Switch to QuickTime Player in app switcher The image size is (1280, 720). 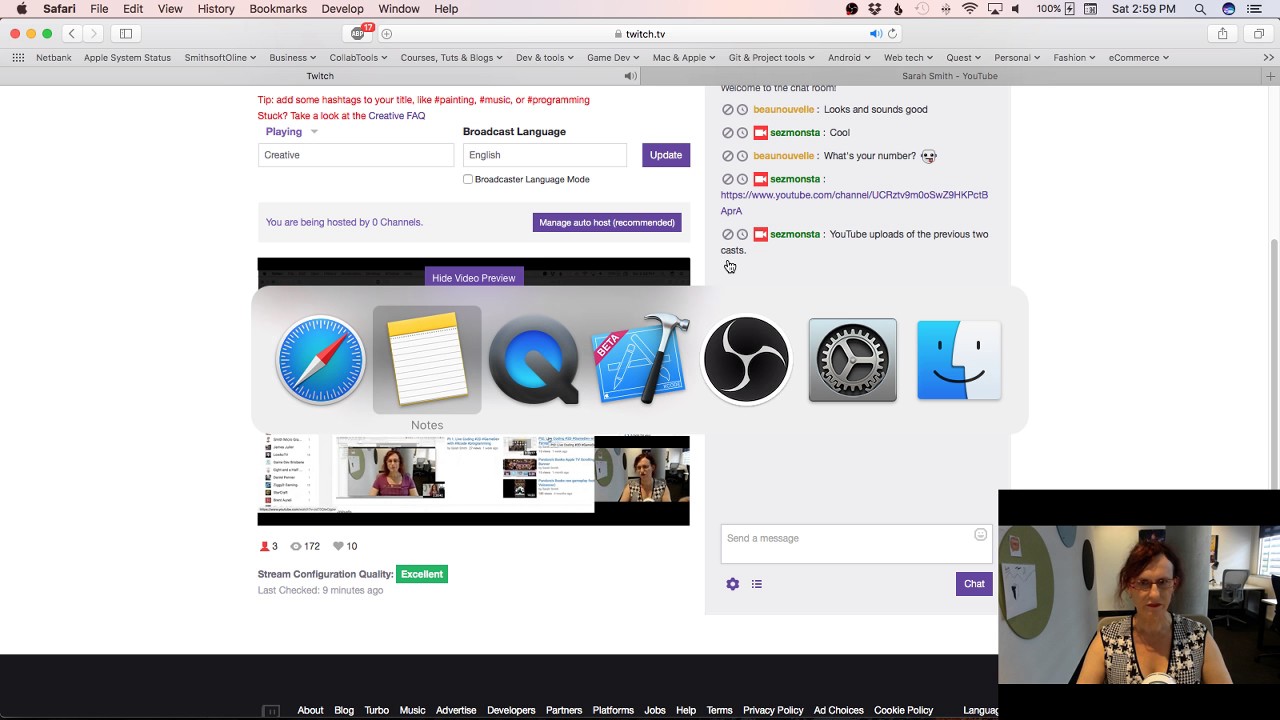pyautogui.click(x=533, y=360)
